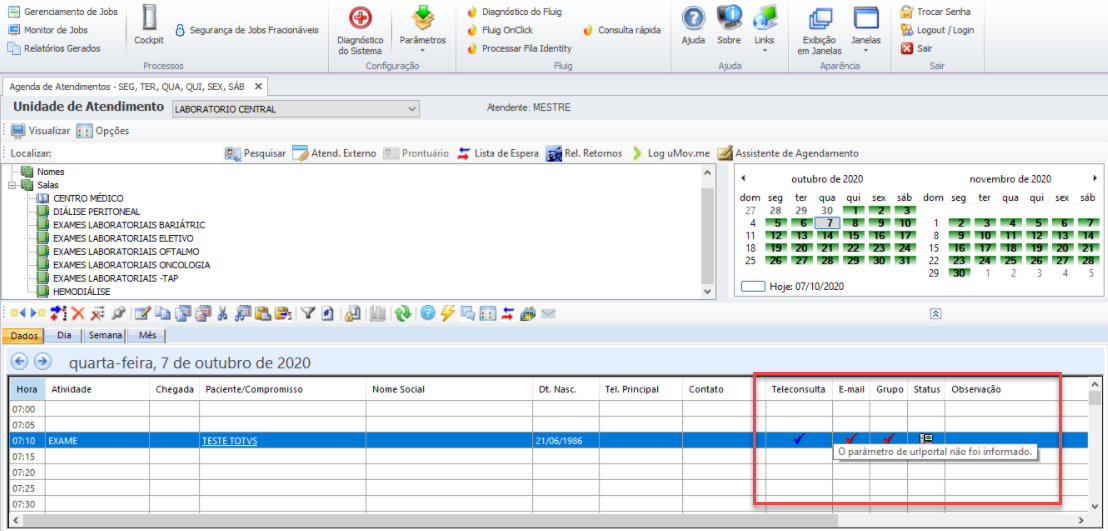Open Gerenciamento de Jobs
Screen dimensions: 1108x531
[x=62, y=12]
